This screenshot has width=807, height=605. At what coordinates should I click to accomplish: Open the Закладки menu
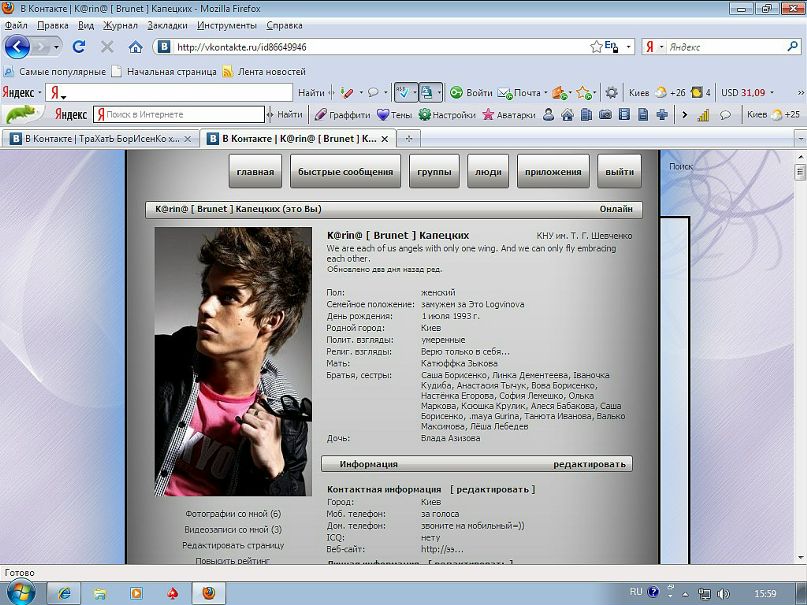point(167,25)
